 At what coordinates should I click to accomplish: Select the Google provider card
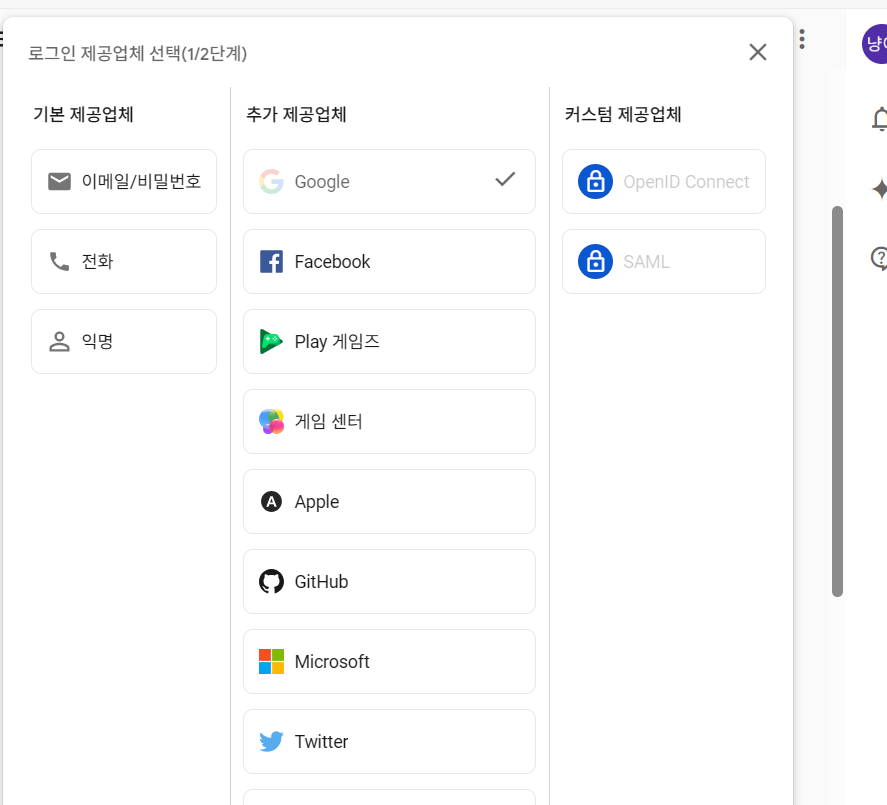pos(389,182)
